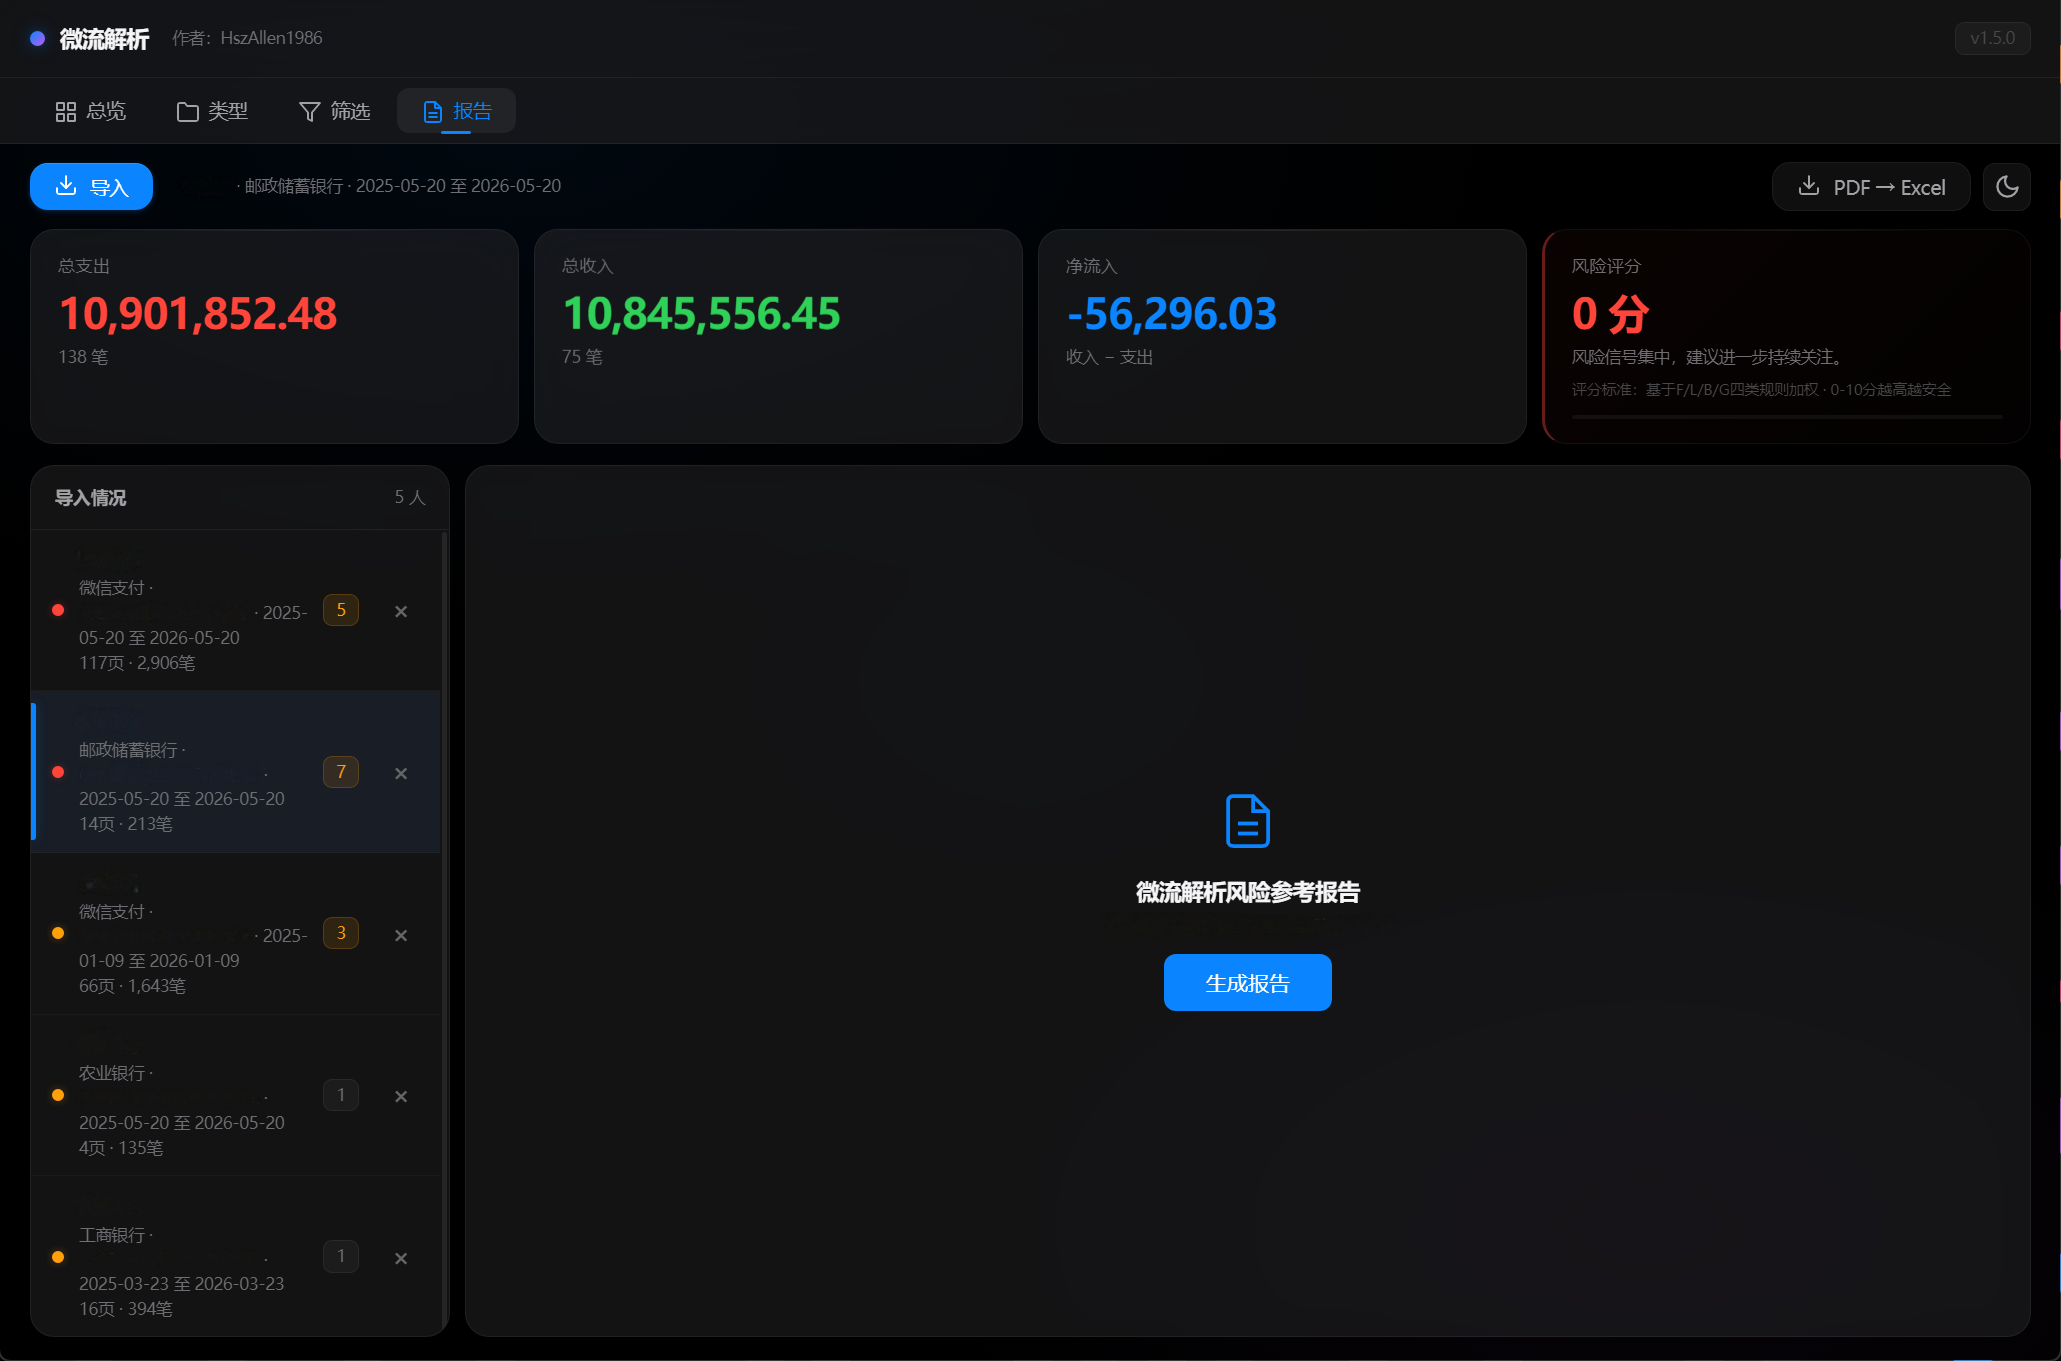Click the purple app logo dot

pyautogui.click(x=37, y=38)
